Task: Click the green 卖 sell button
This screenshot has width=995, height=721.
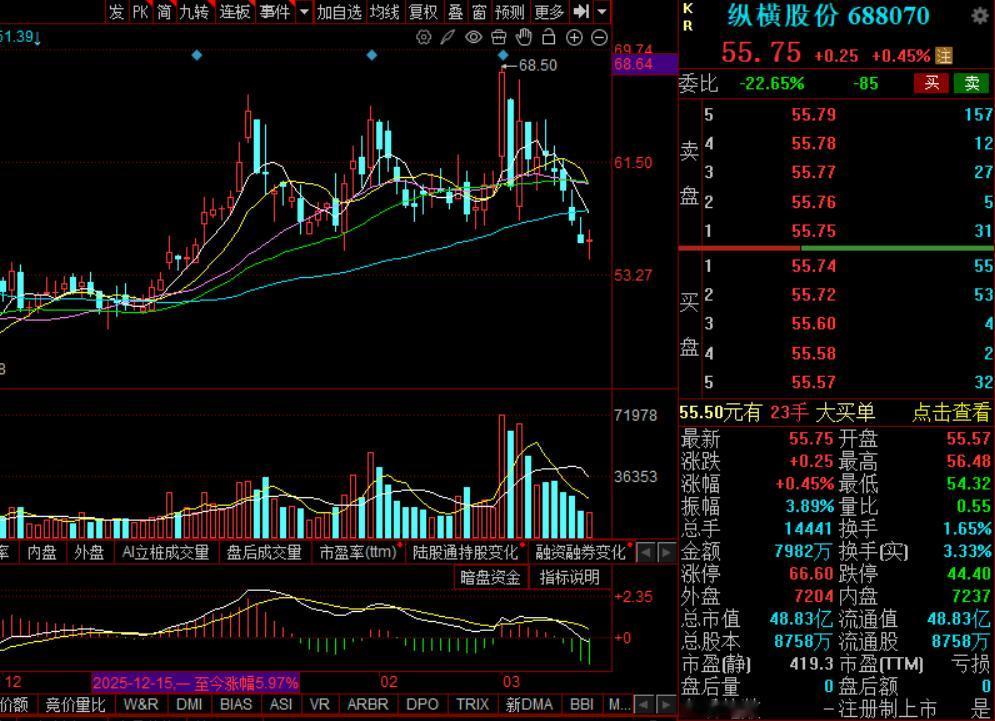Action: 972,83
